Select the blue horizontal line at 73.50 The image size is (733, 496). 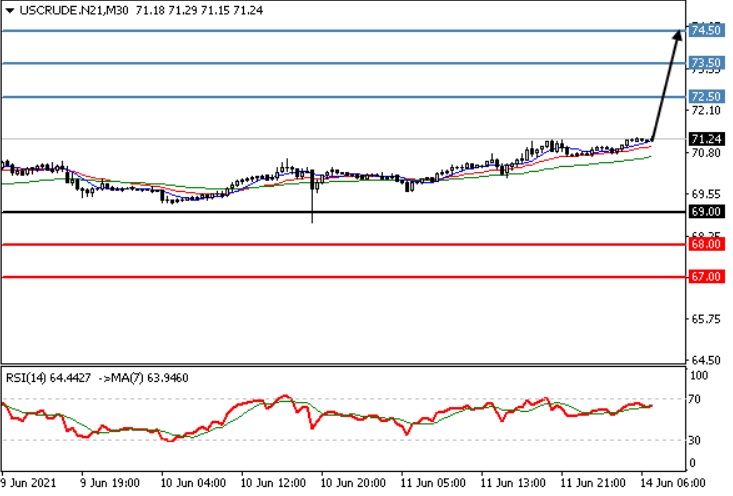click(344, 63)
